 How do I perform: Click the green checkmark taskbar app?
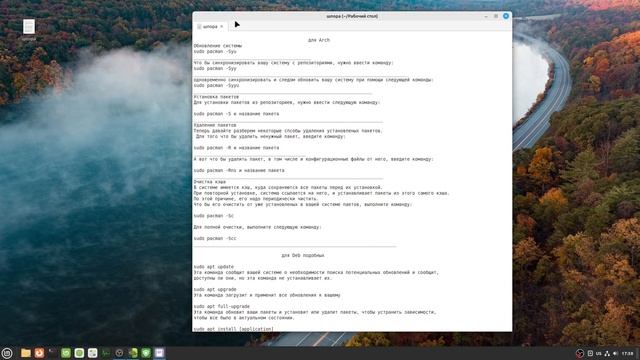coord(66,353)
